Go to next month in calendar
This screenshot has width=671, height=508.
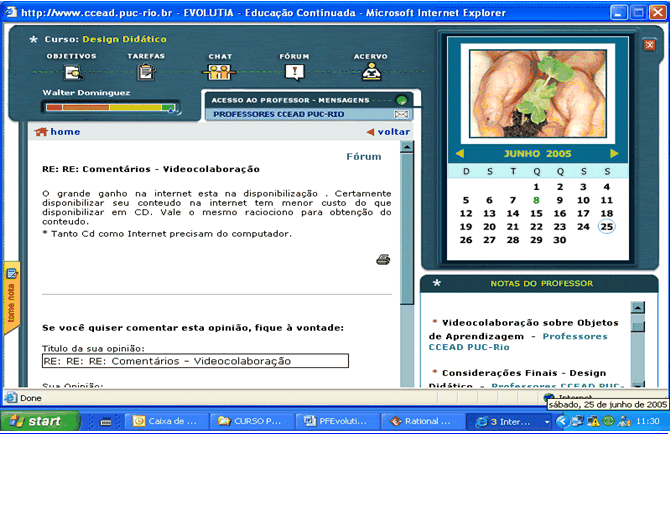[x=614, y=154]
